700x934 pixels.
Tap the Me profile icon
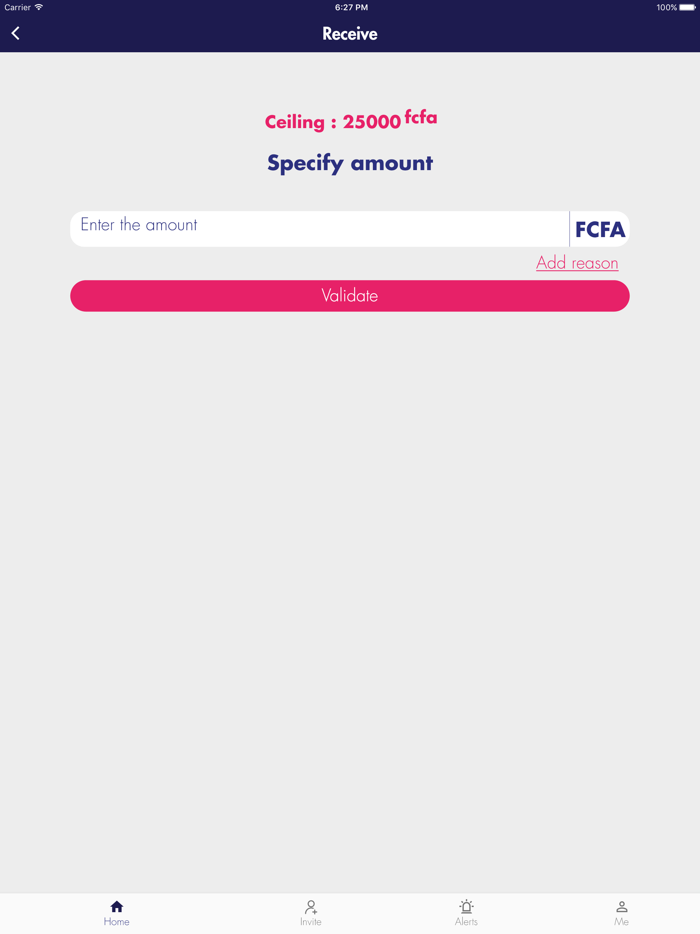[x=622, y=906]
